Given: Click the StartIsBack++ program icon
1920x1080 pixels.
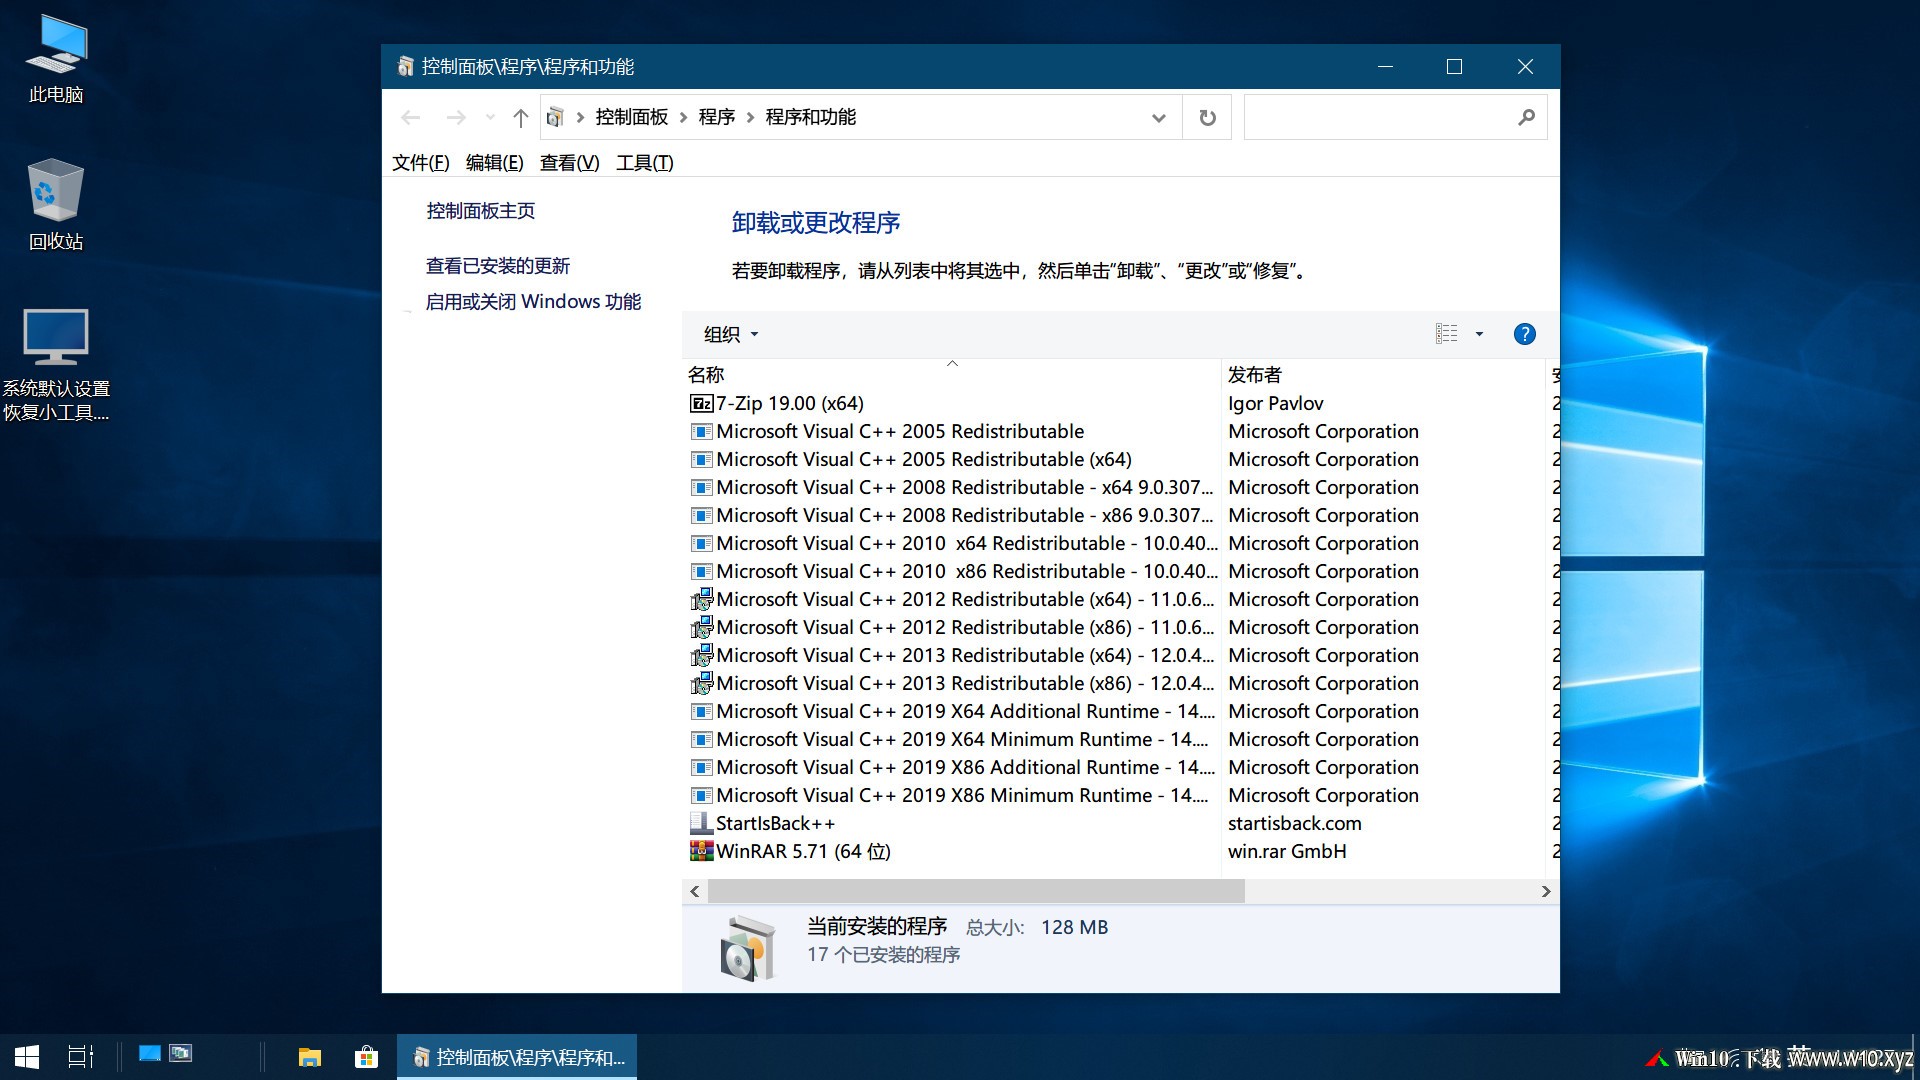Looking at the screenshot, I should pyautogui.click(x=701, y=824).
